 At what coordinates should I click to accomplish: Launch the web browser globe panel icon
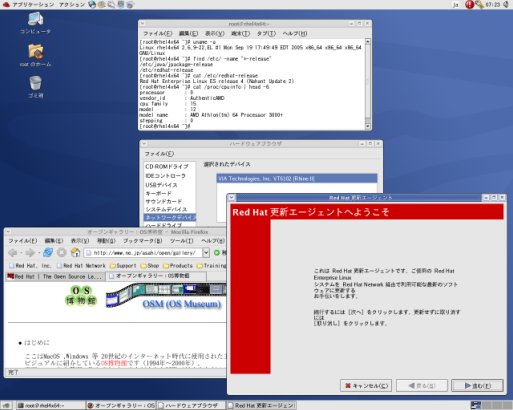click(92, 4)
